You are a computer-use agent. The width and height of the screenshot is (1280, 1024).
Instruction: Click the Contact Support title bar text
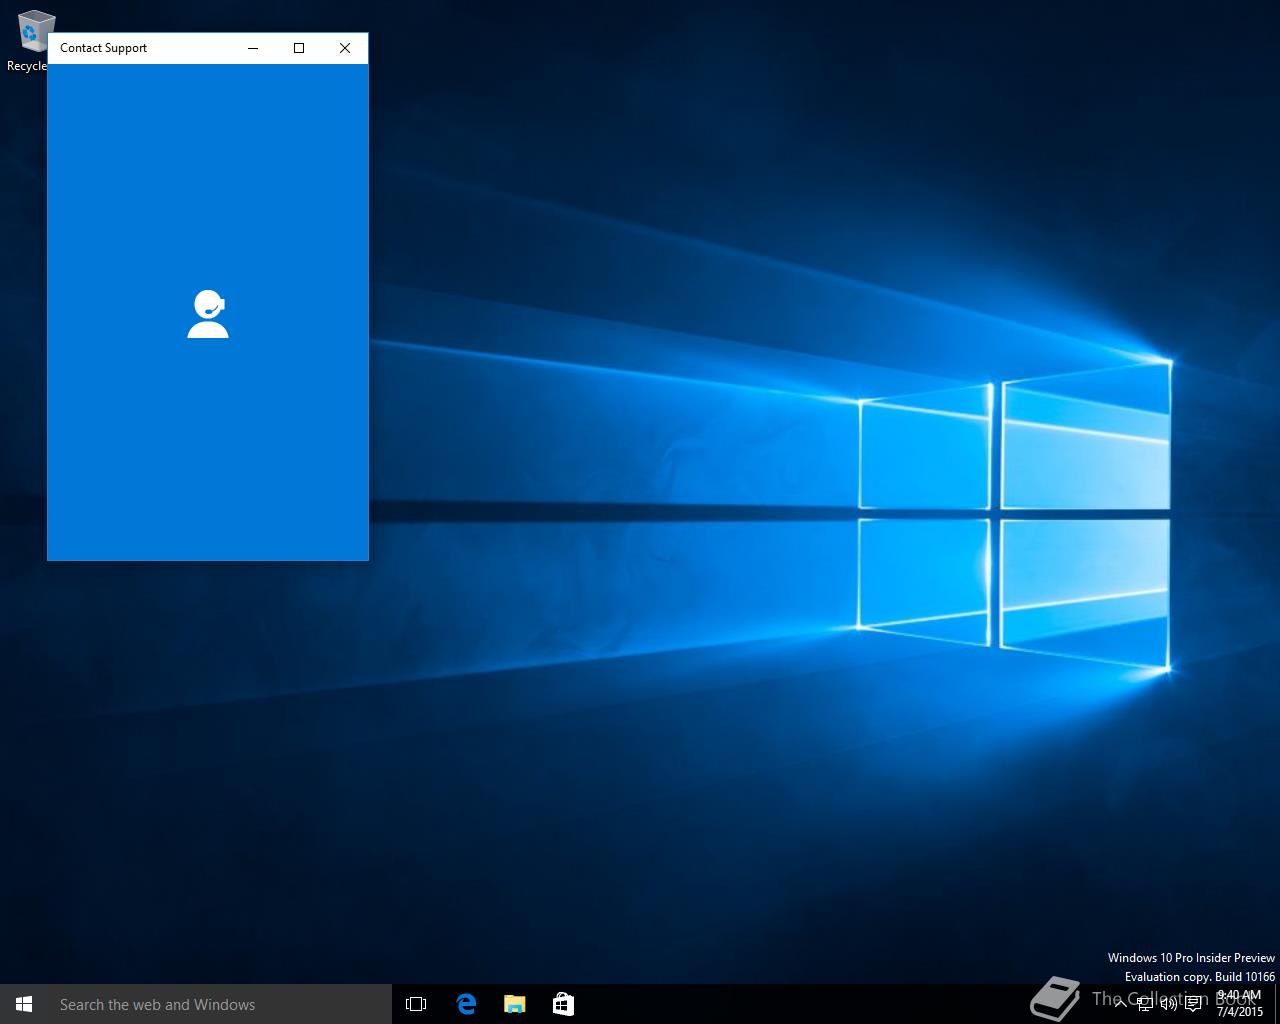click(x=103, y=48)
